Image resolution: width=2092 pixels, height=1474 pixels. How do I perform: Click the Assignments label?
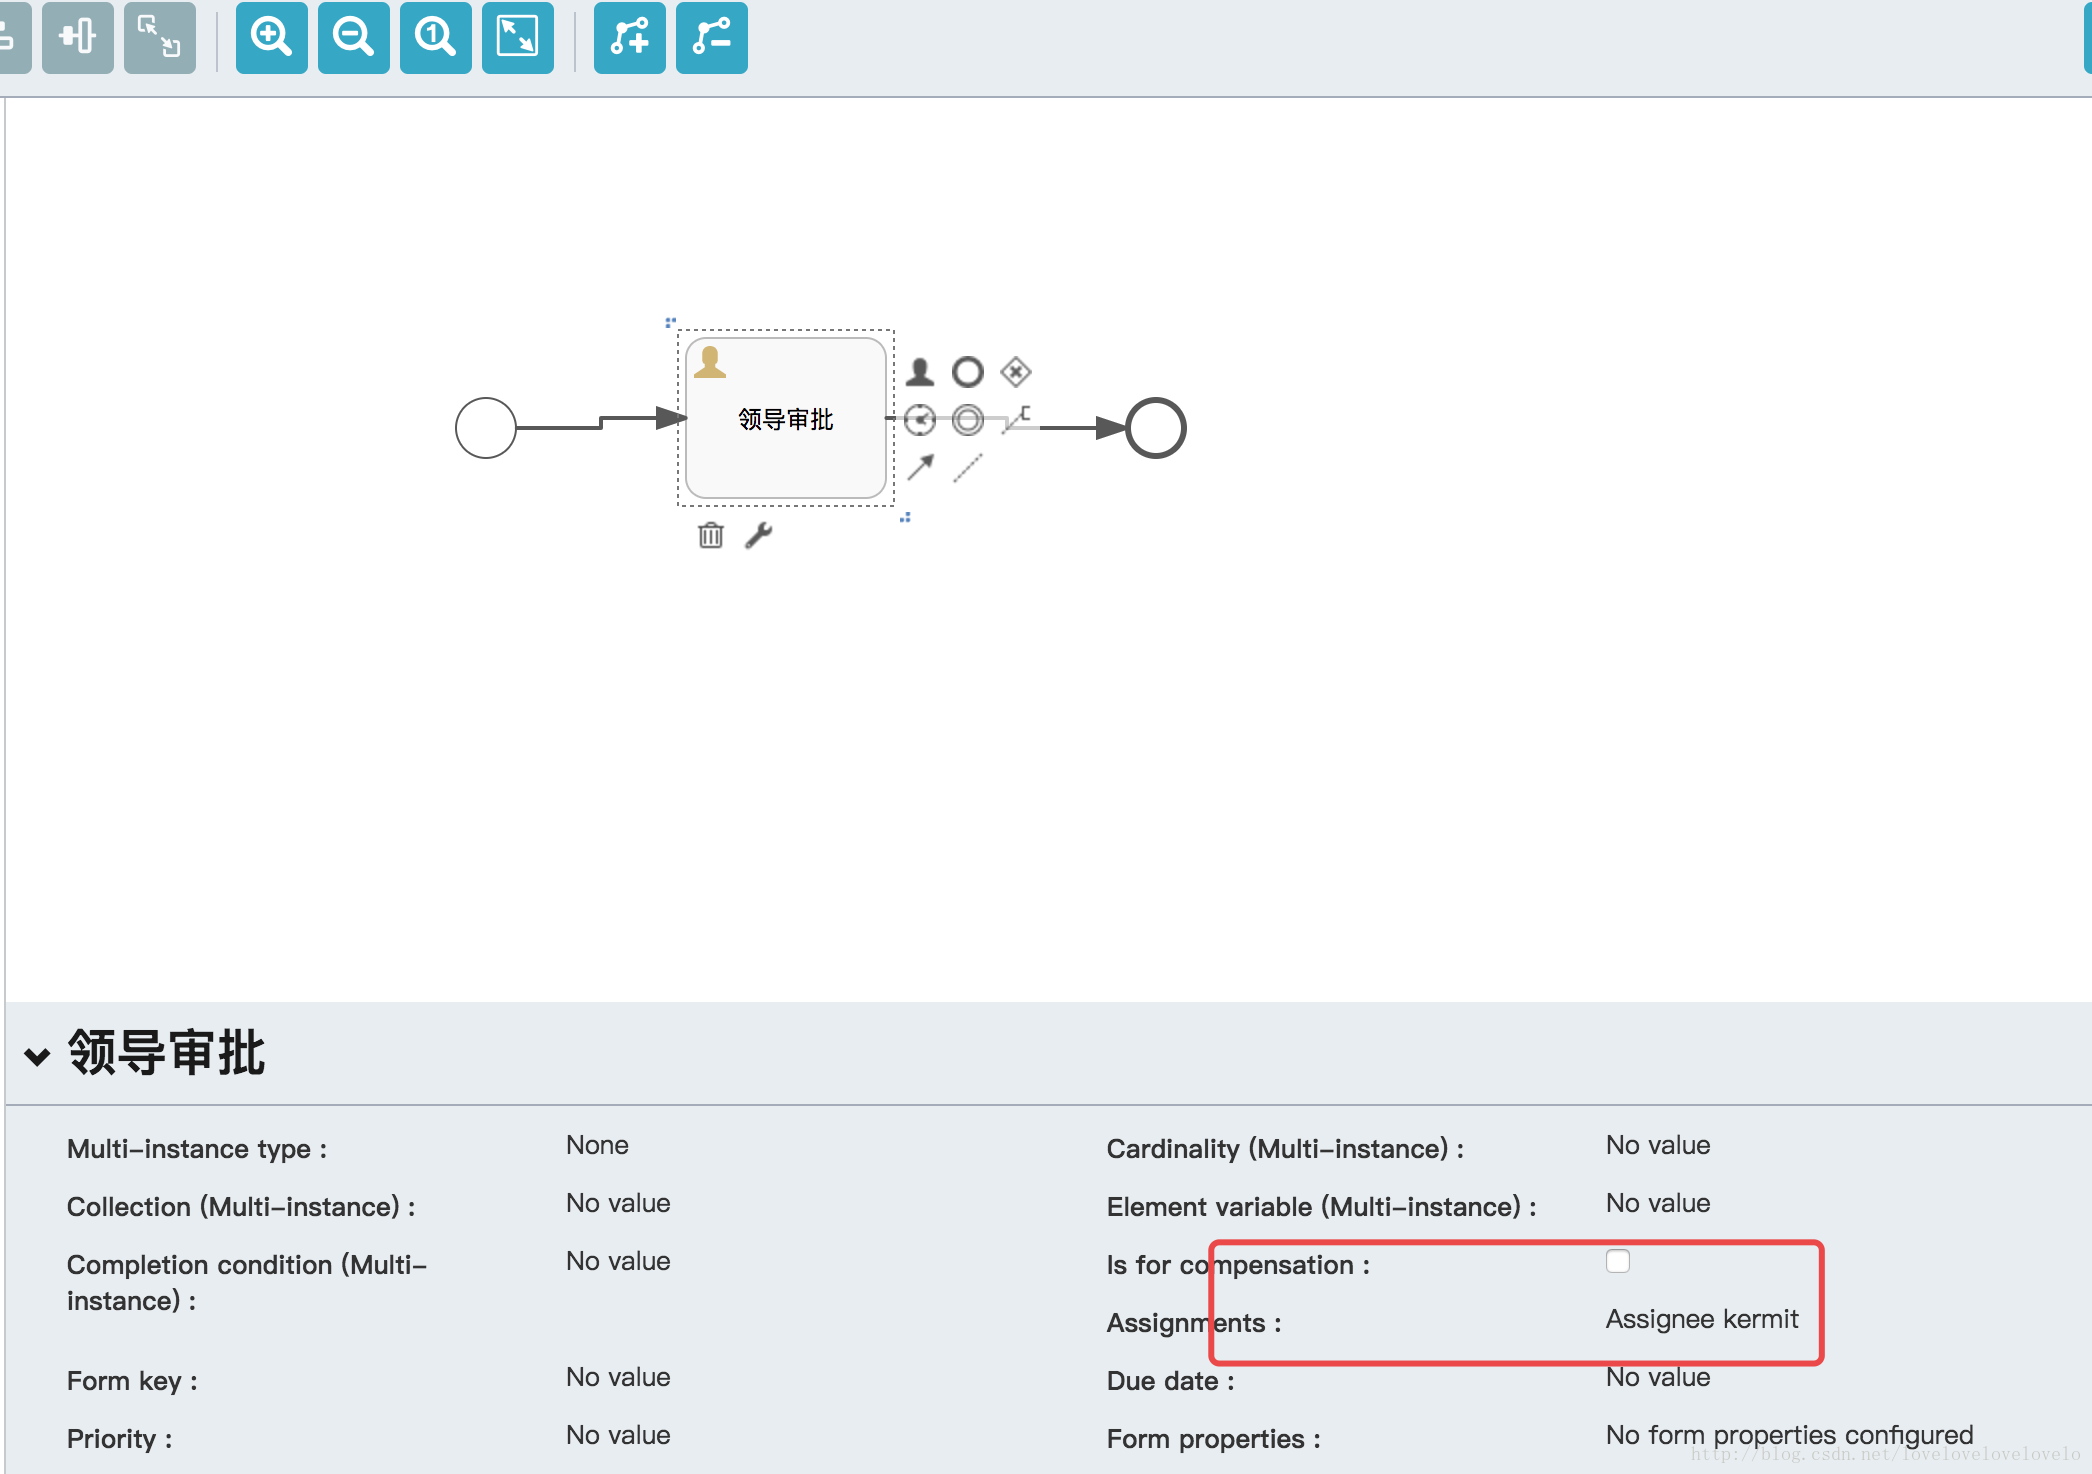1194,1323
